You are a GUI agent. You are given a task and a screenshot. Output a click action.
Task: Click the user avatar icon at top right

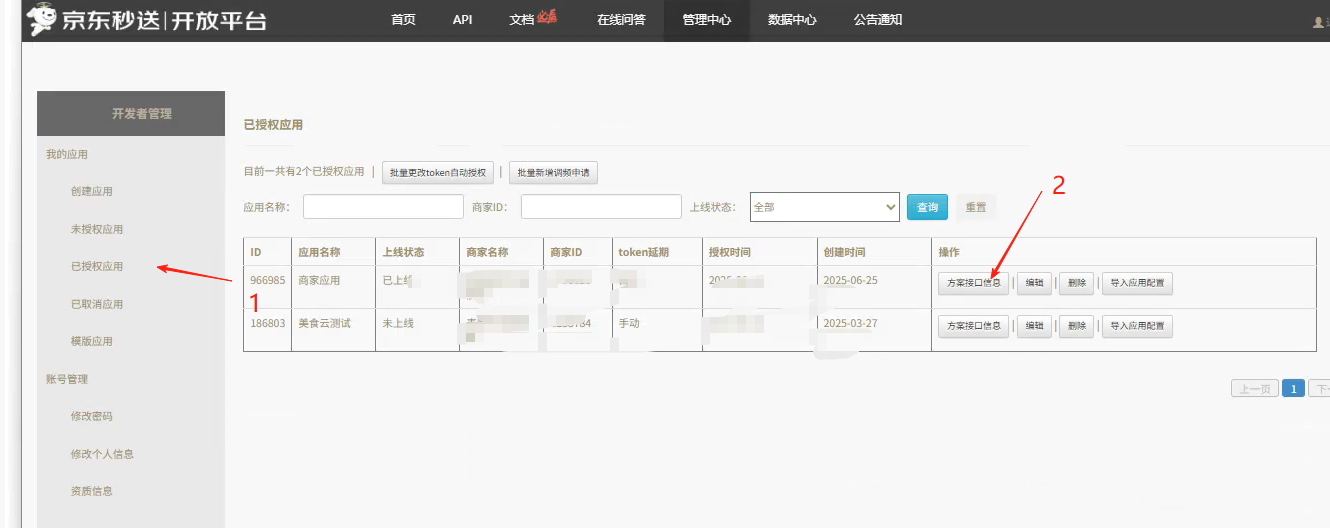1318,21
